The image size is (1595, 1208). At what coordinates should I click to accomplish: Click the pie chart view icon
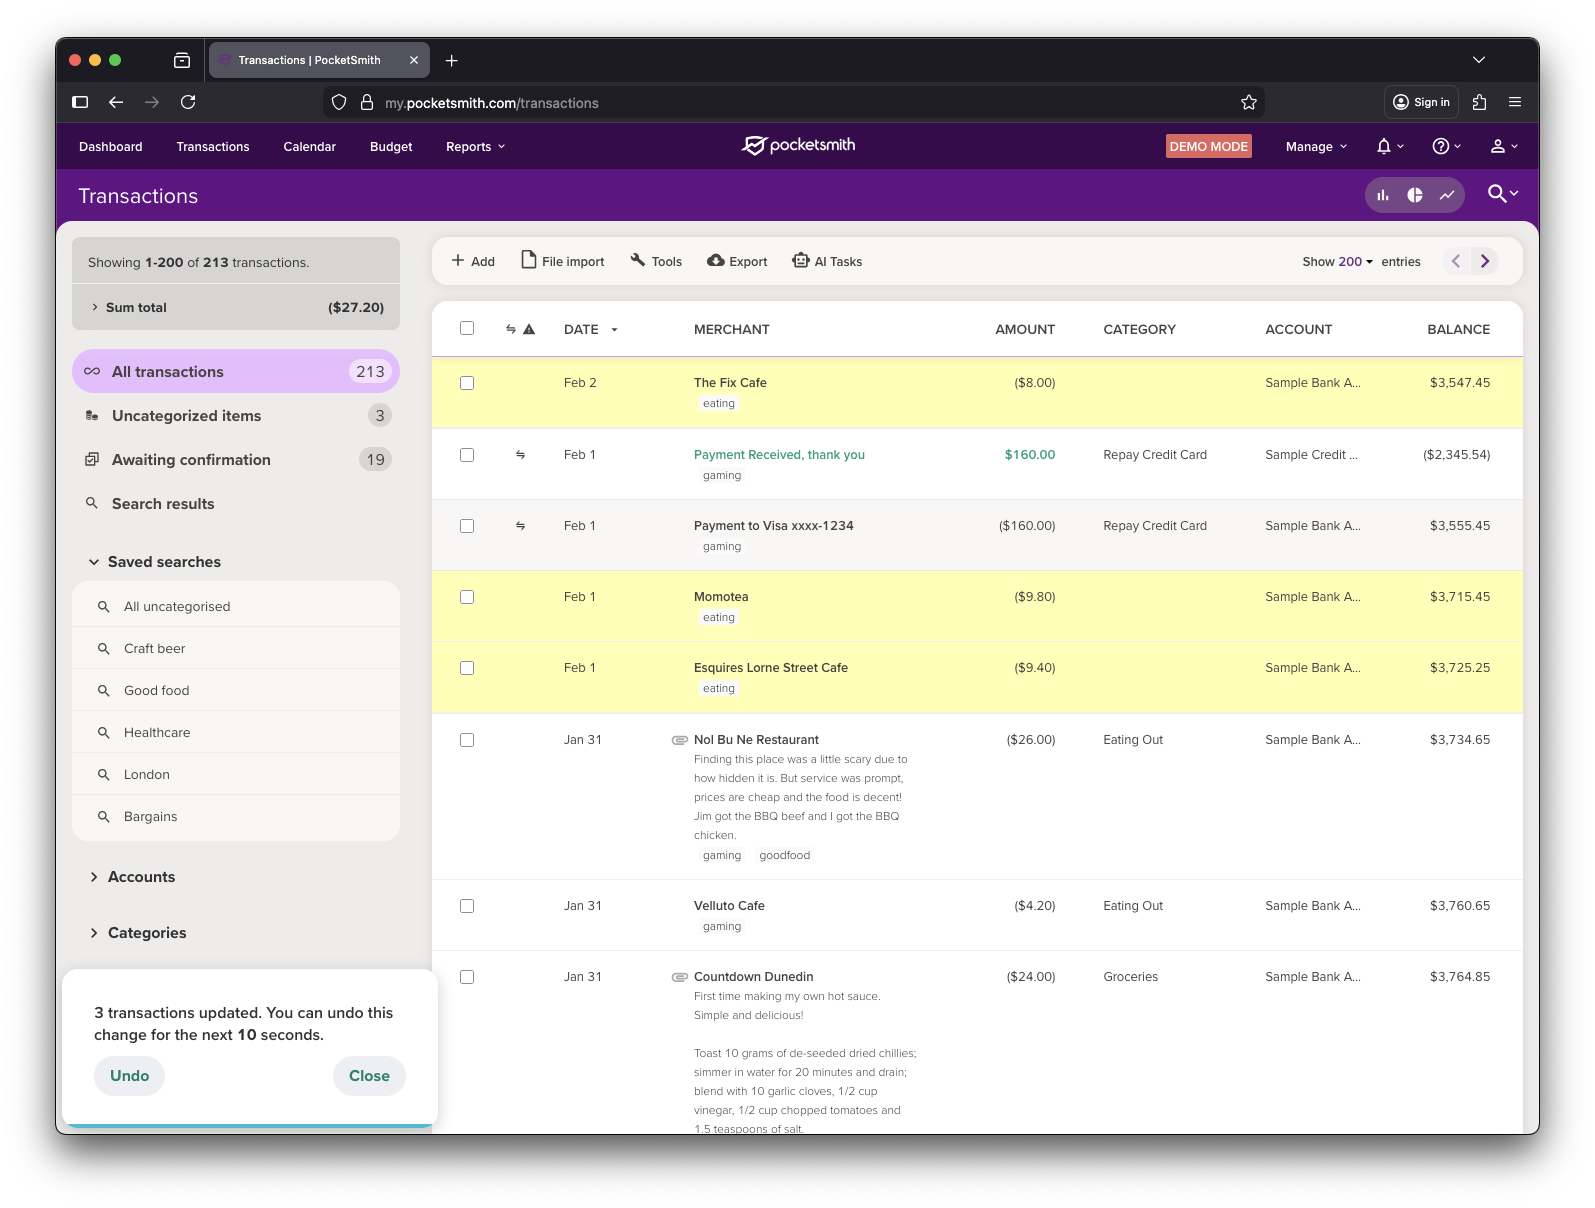[x=1415, y=195]
